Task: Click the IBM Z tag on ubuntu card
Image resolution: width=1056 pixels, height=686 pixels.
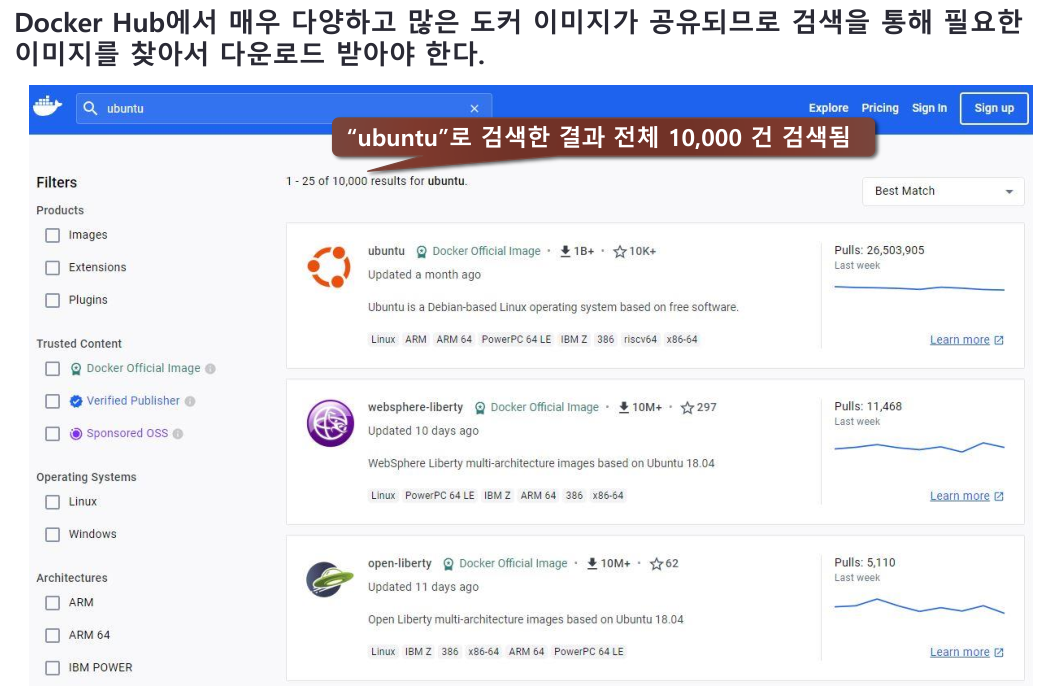Action: point(574,339)
